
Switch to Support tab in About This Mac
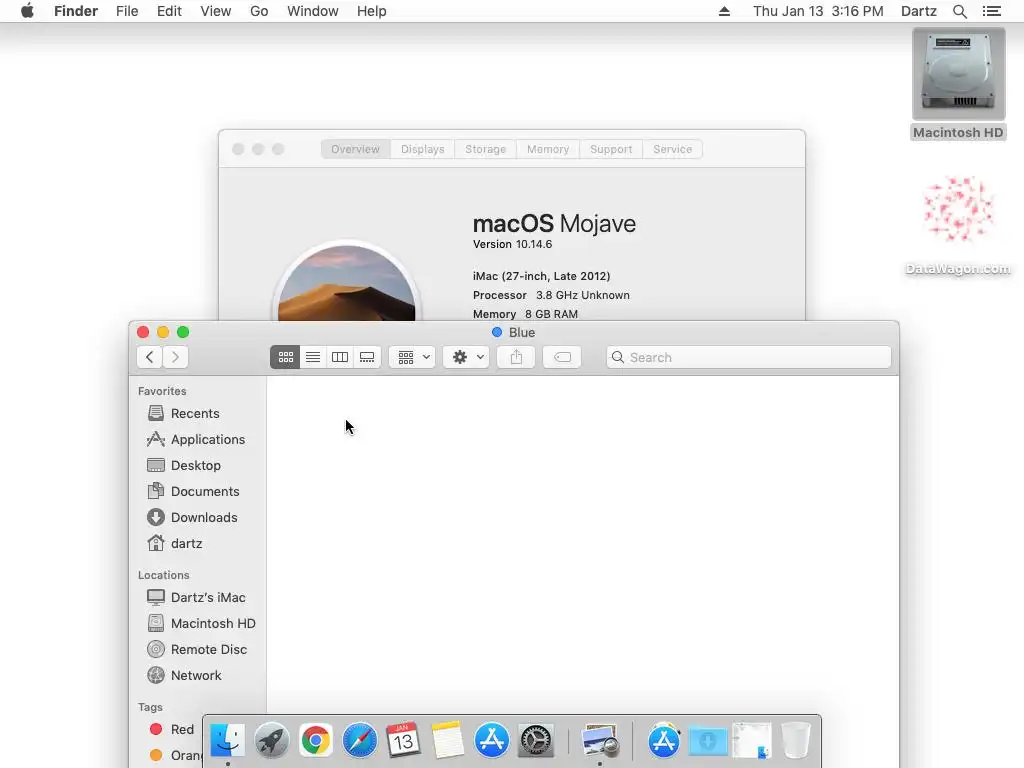tap(611, 149)
